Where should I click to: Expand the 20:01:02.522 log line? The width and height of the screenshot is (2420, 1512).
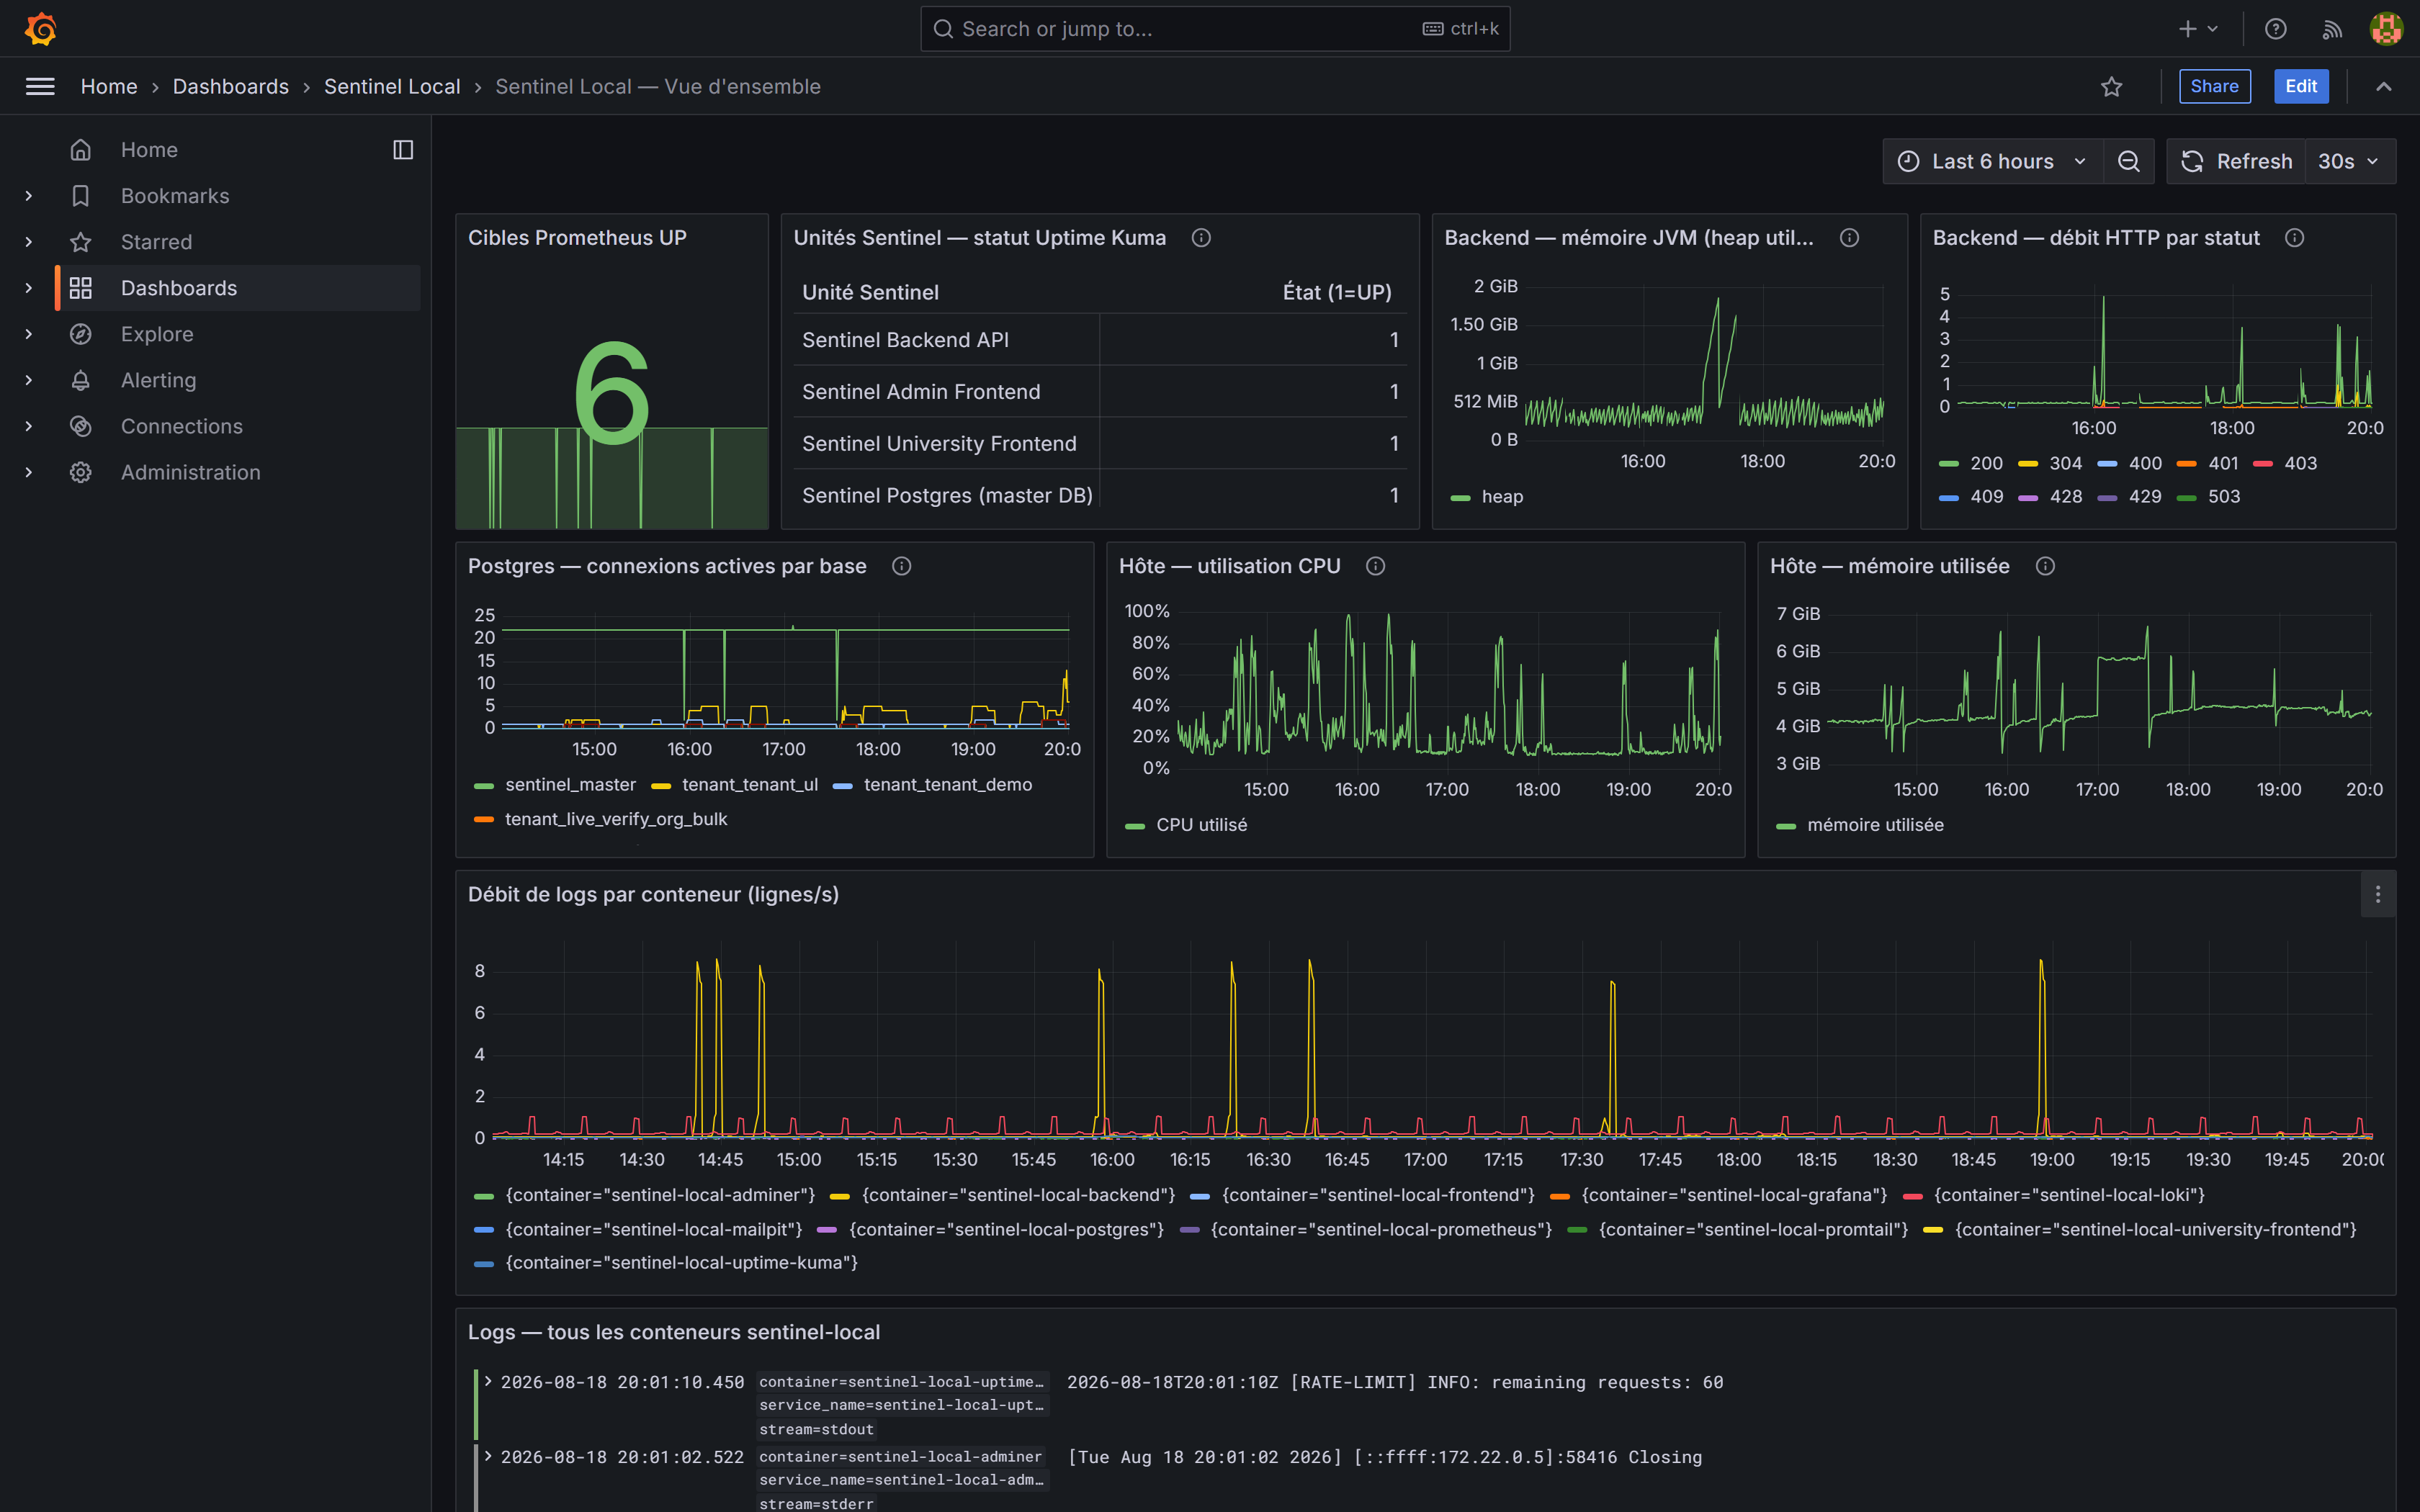click(488, 1456)
